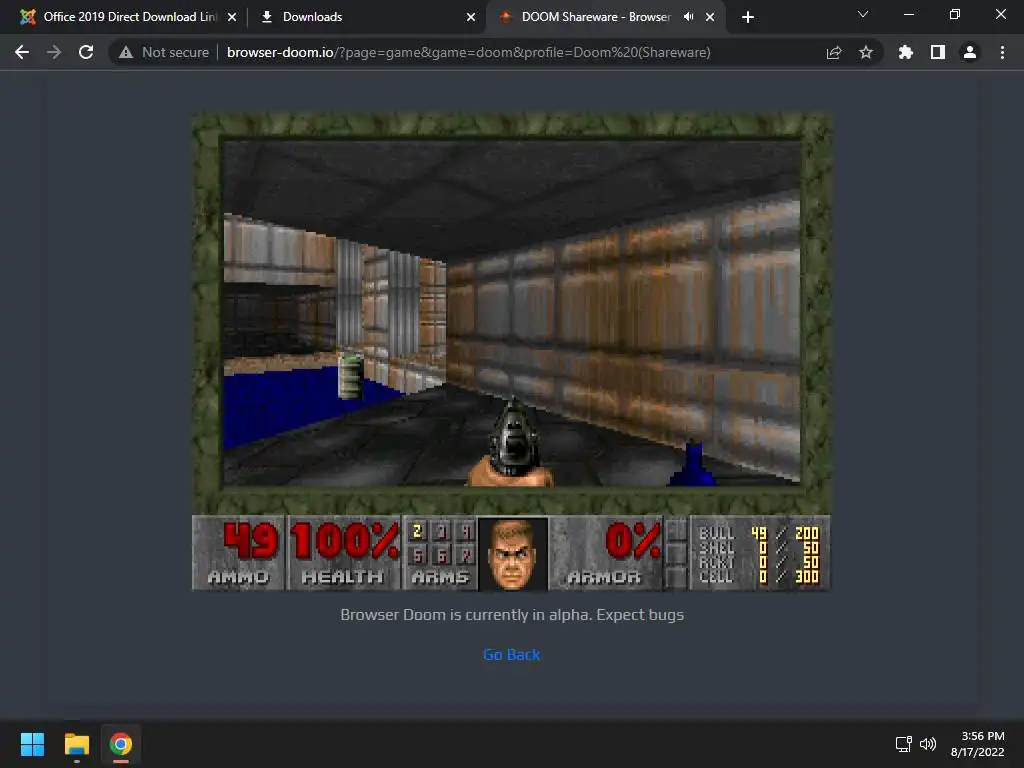Switch to the Downloads tab
Screen dimensions: 1024x768
coord(366,17)
